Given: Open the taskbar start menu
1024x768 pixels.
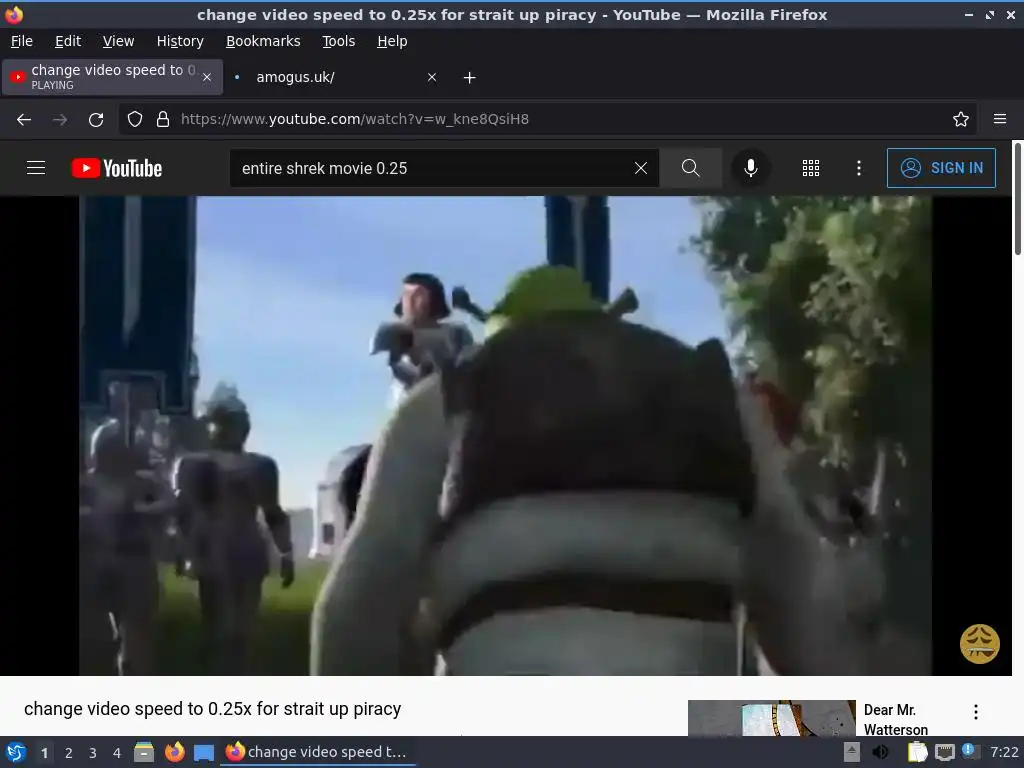Looking at the screenshot, I should (16, 752).
